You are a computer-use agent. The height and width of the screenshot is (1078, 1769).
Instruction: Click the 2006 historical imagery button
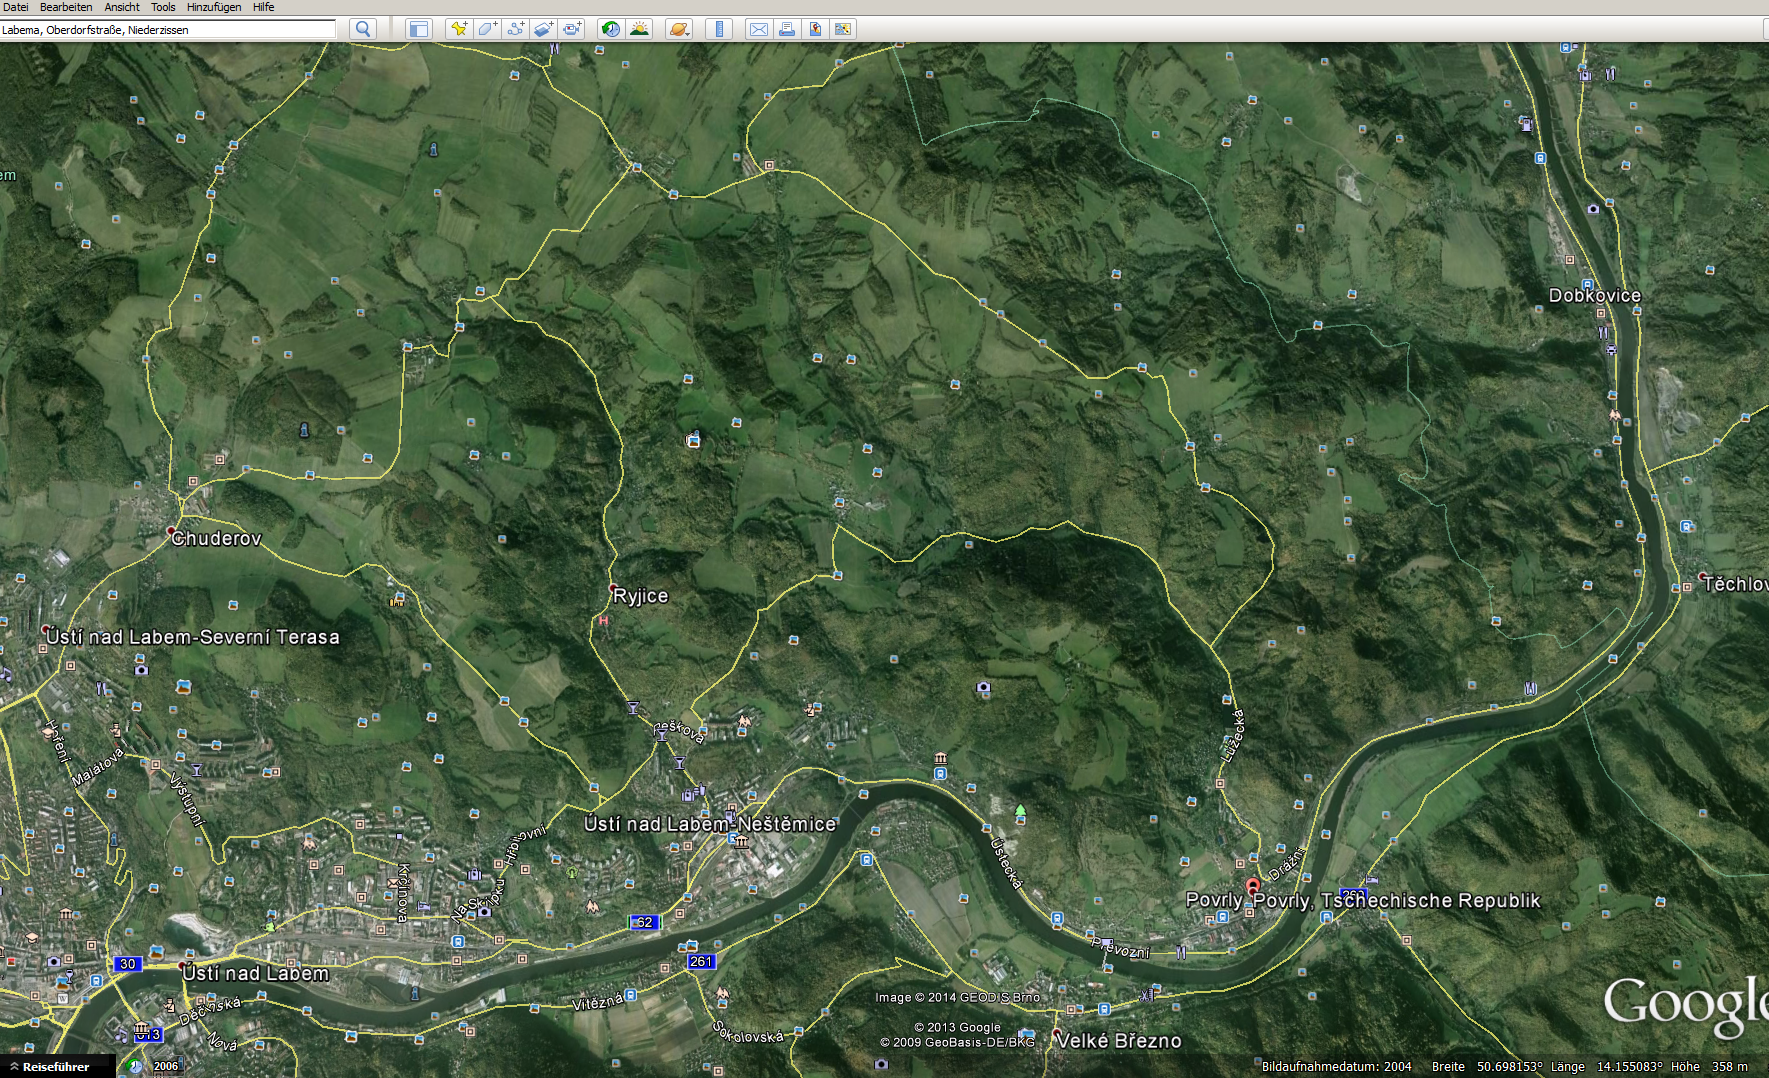pos(166,1066)
